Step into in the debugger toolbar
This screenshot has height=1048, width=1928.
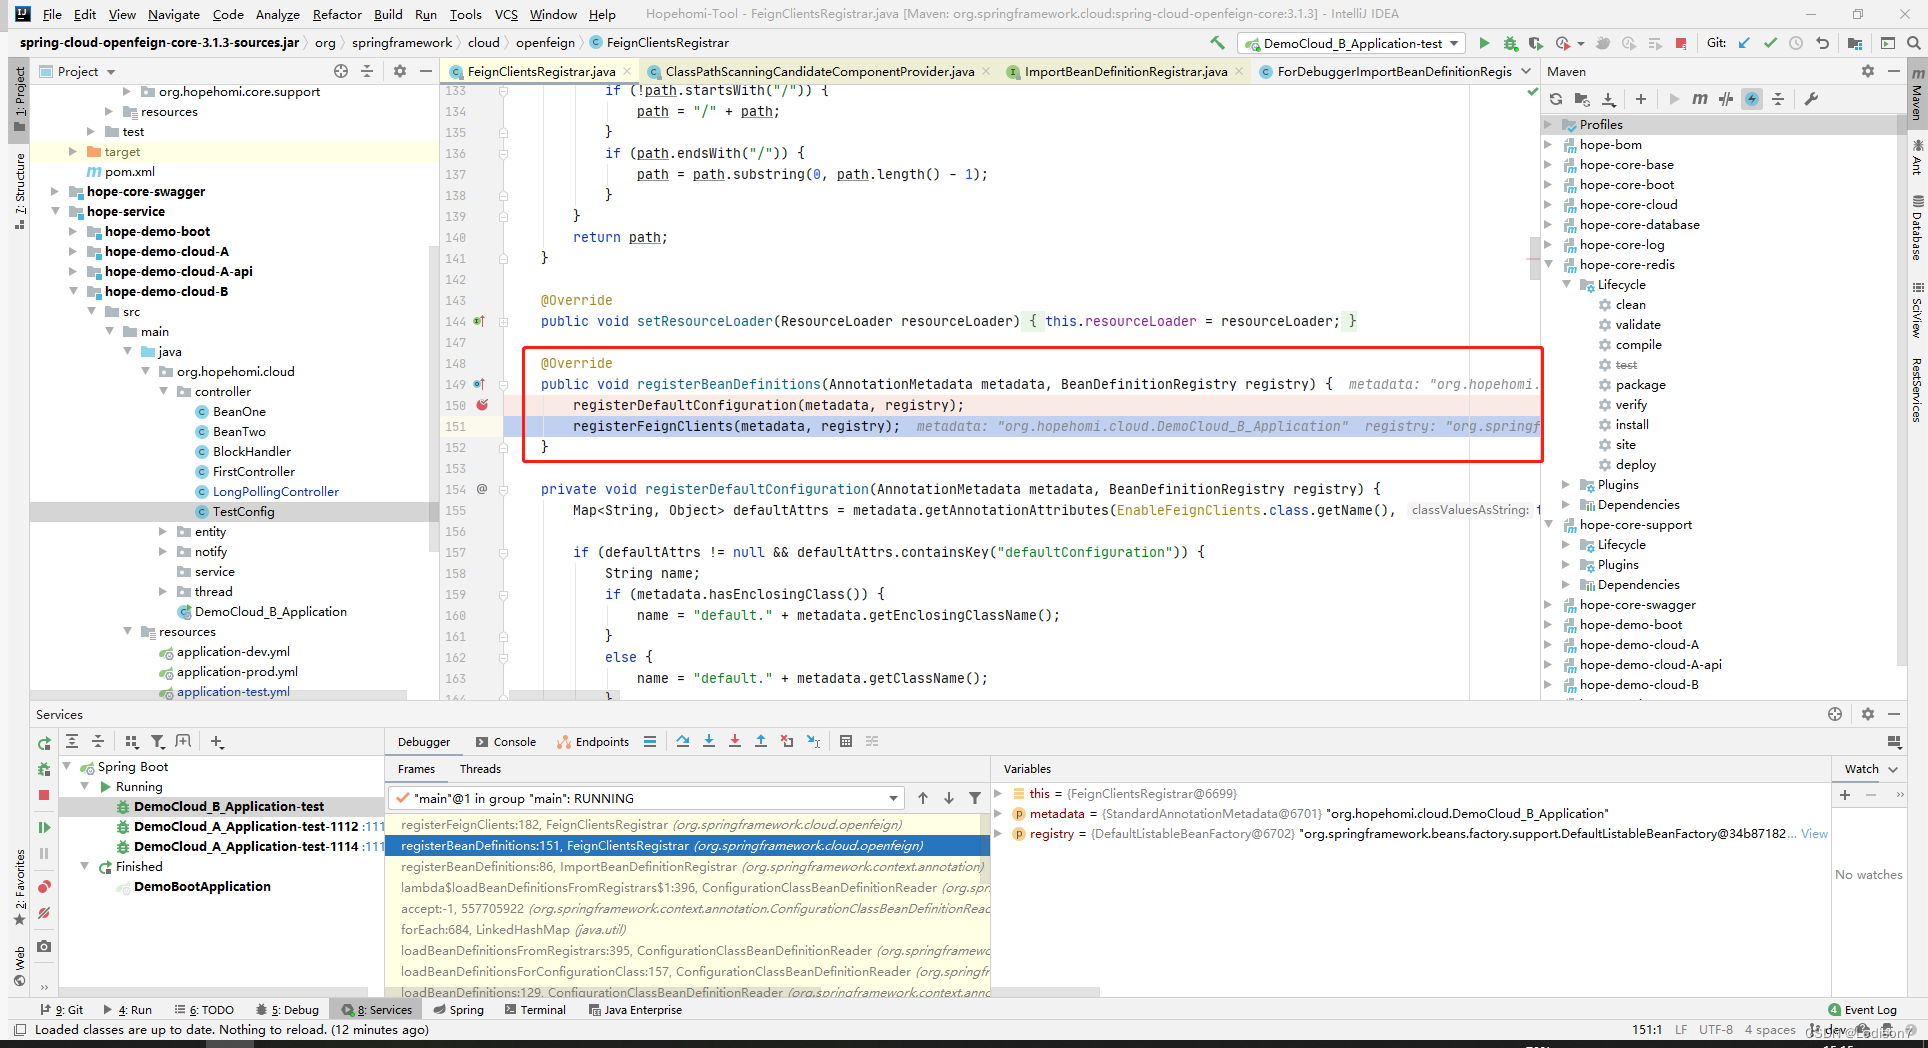709,741
